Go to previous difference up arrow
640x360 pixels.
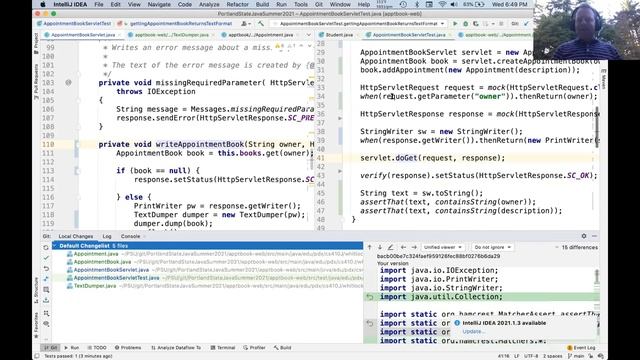coord(369,247)
